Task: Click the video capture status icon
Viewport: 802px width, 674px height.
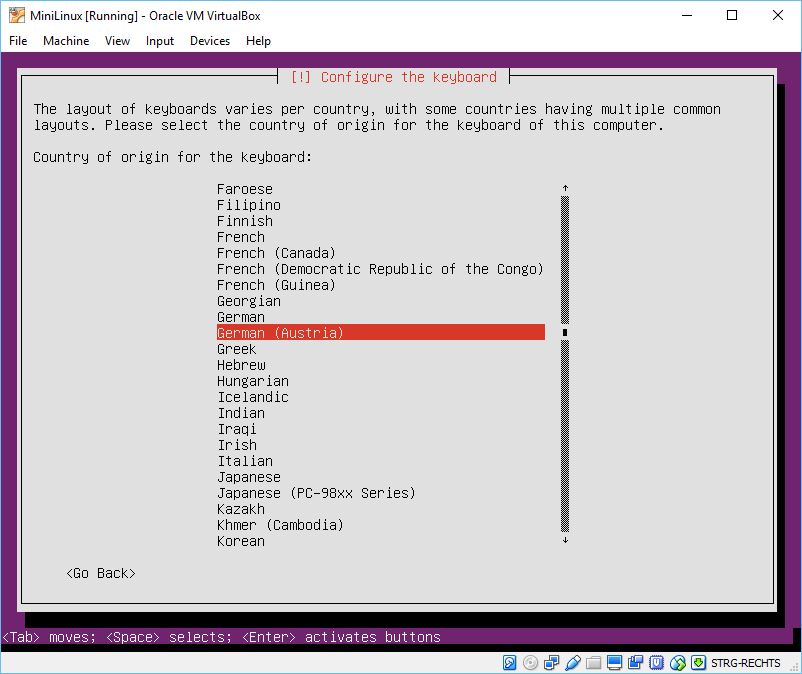Action: click(636, 662)
